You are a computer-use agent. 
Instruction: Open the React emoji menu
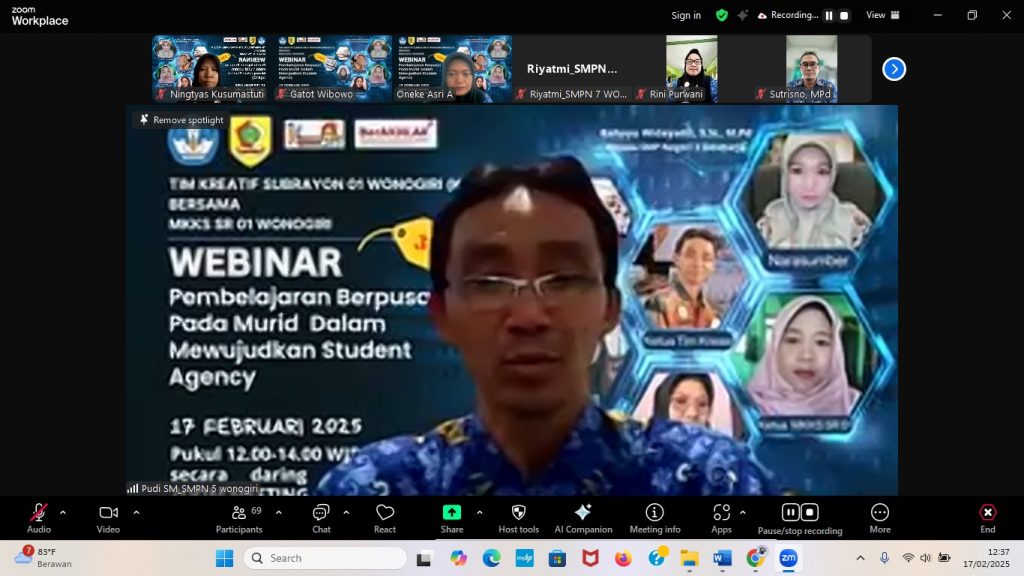pos(385,517)
